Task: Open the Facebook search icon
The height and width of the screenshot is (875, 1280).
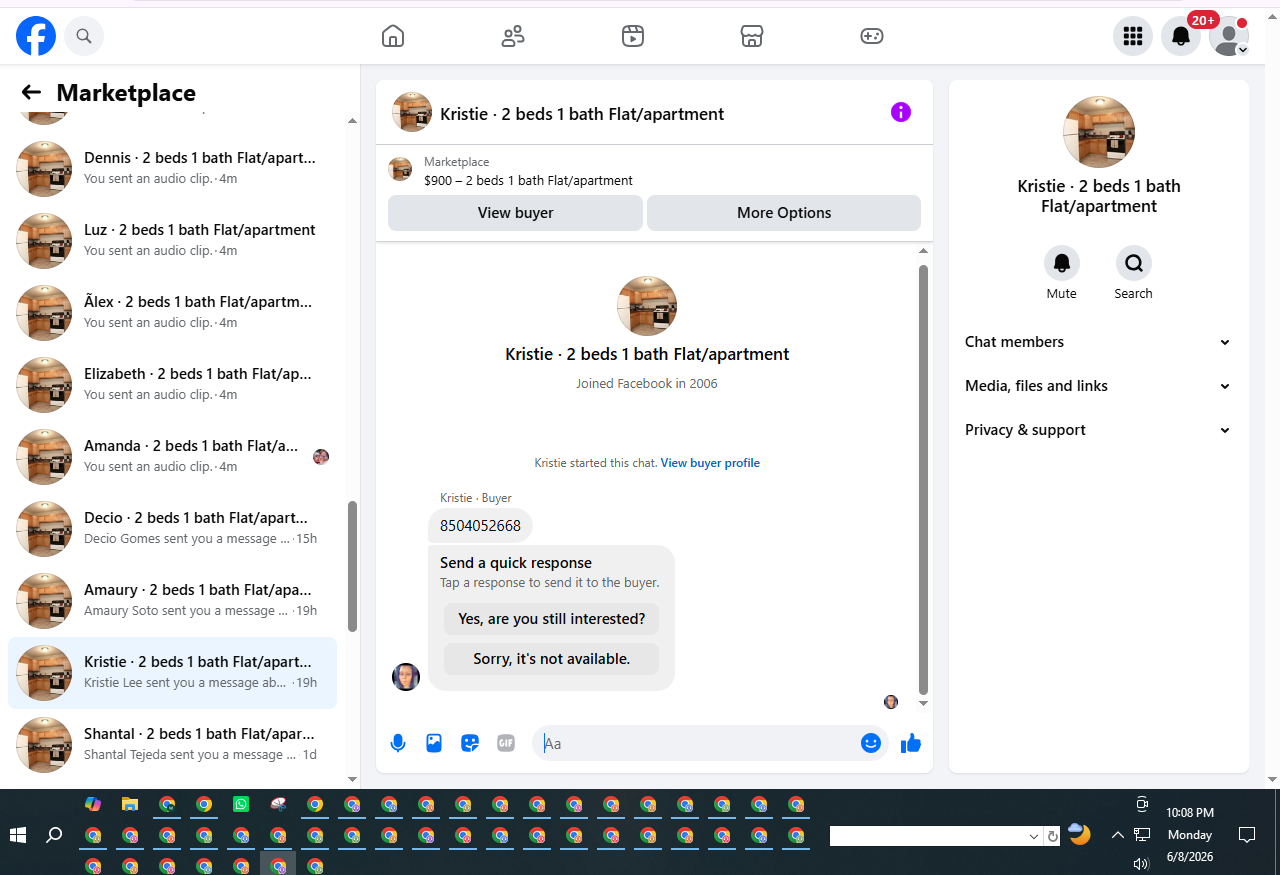Action: [x=84, y=36]
